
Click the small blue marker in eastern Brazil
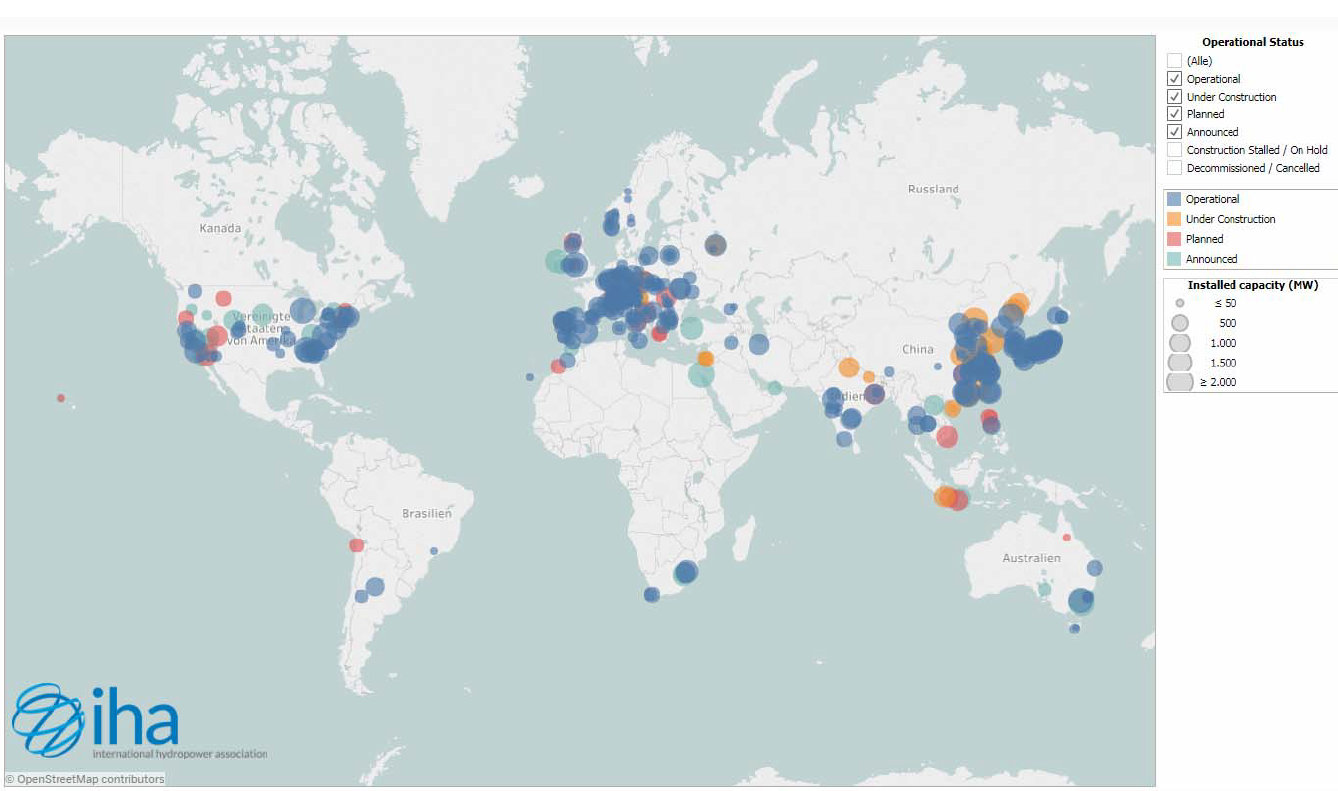[434, 551]
